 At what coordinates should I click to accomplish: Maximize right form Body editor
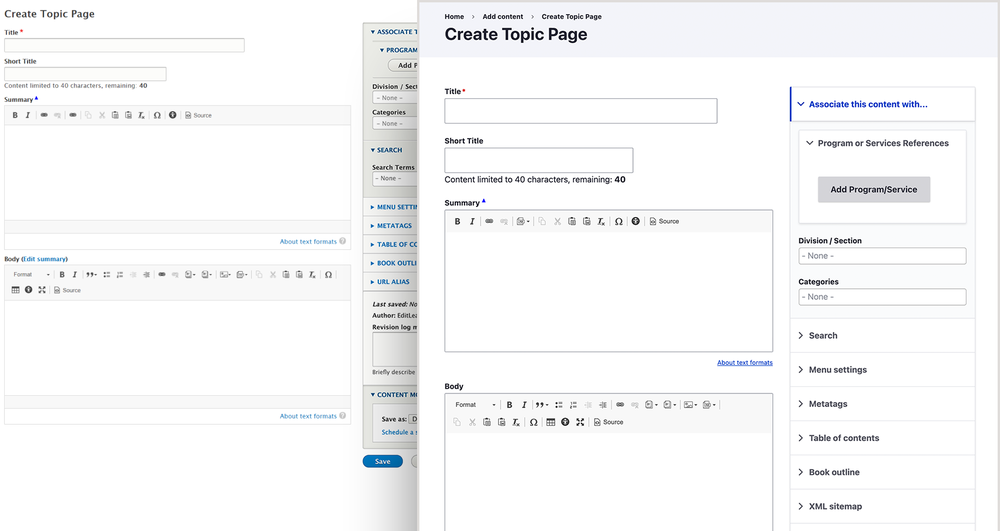pyautogui.click(x=580, y=422)
